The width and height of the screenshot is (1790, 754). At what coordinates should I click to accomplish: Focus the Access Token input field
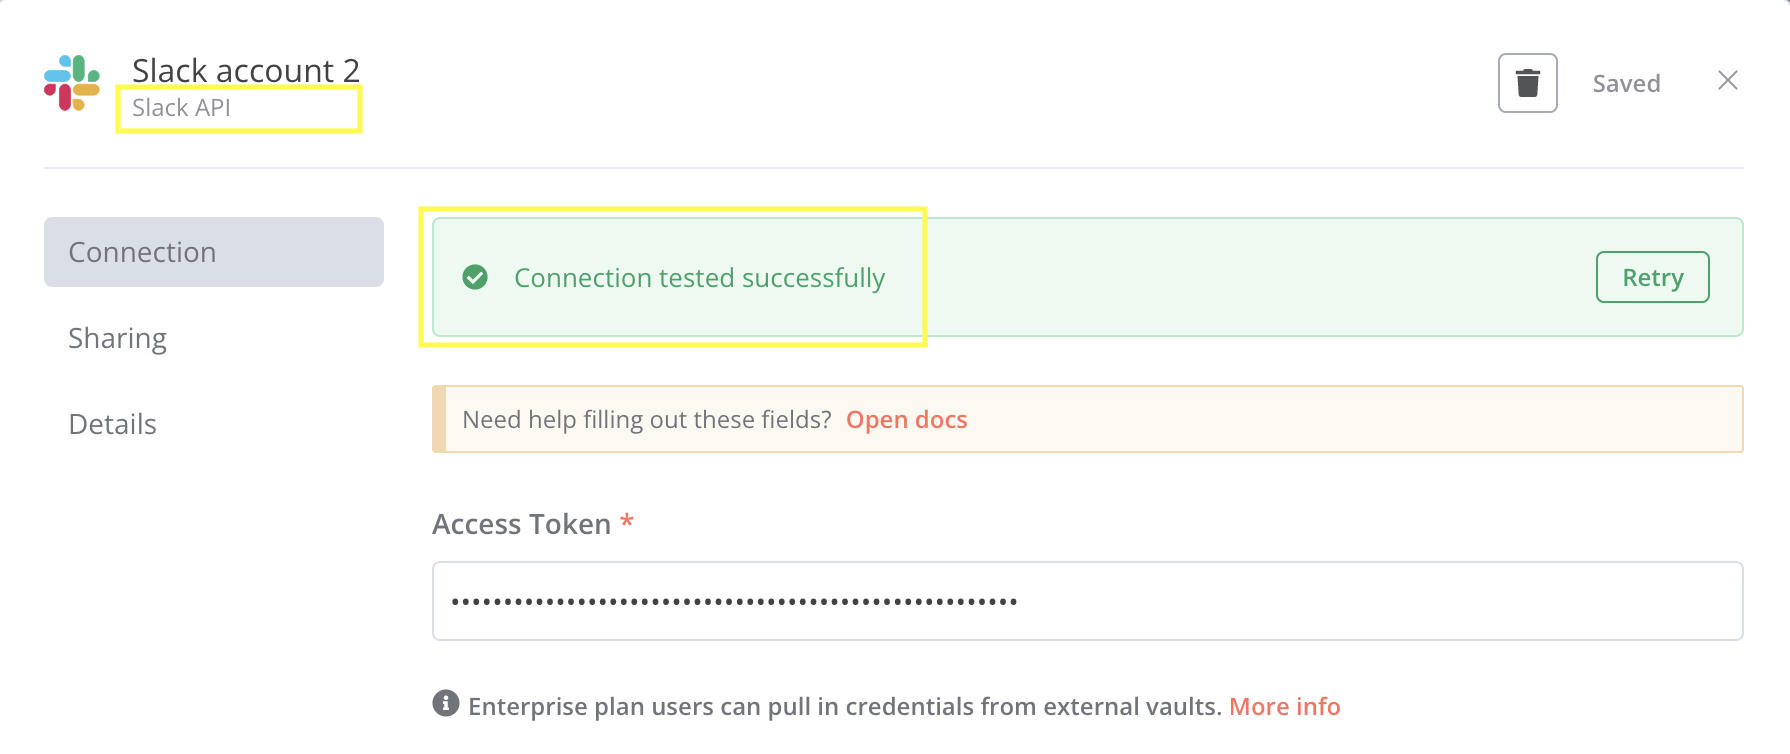coord(1087,601)
